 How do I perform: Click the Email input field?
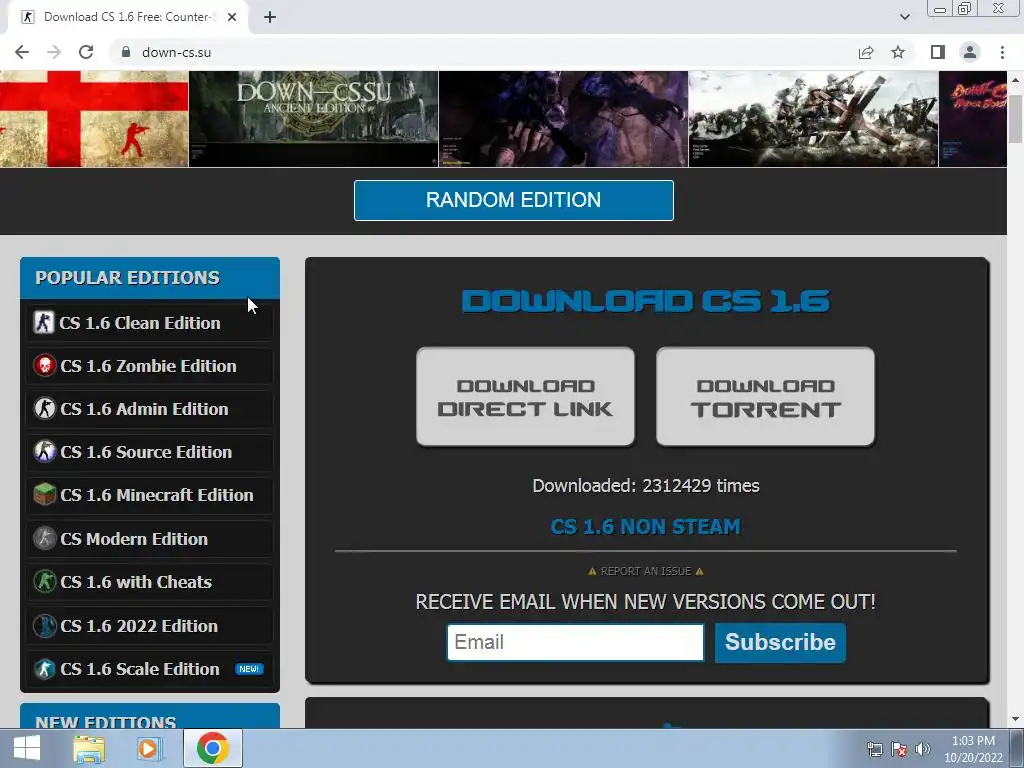coord(575,642)
